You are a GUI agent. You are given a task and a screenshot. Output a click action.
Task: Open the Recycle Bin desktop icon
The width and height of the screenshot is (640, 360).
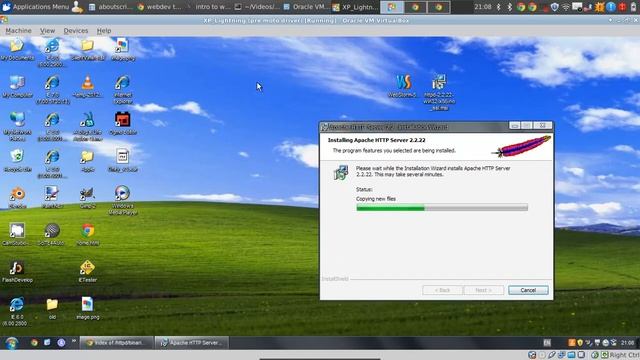pyautogui.click(x=17, y=160)
